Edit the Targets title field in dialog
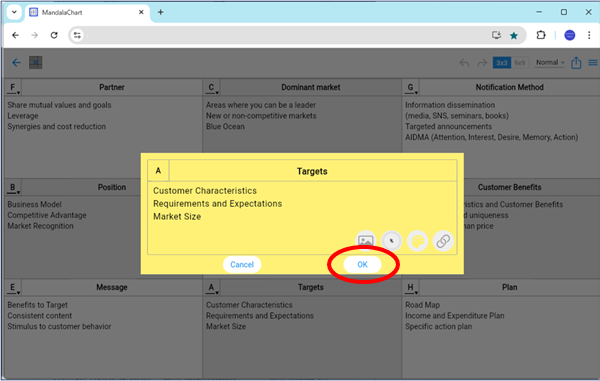Viewport: 600px width, 381px height. click(x=313, y=171)
